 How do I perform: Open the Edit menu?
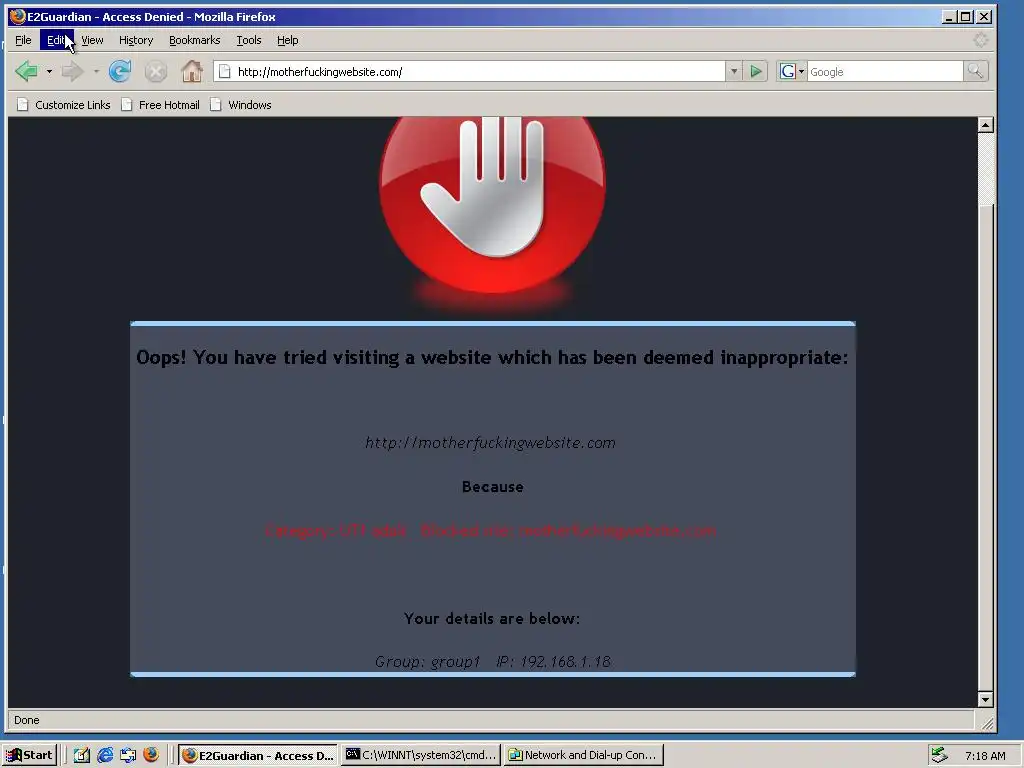pos(56,40)
